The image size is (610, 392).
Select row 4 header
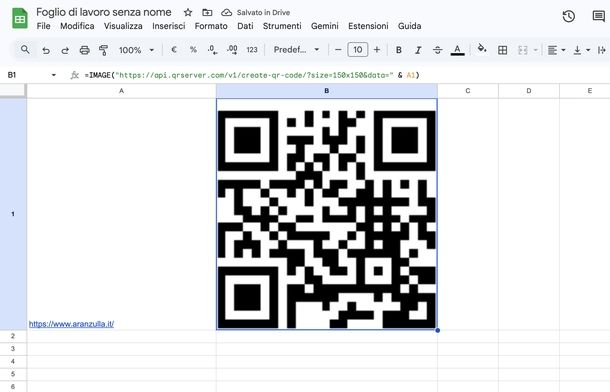point(13,361)
